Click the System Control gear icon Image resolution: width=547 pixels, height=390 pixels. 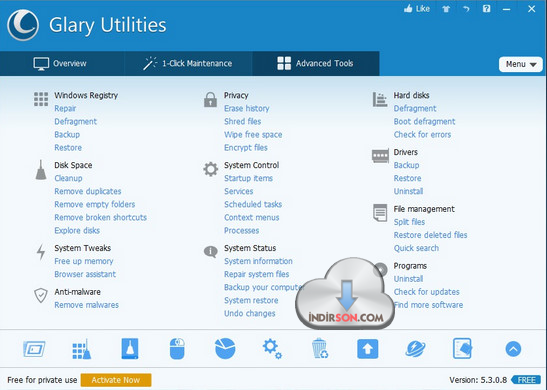click(x=211, y=169)
